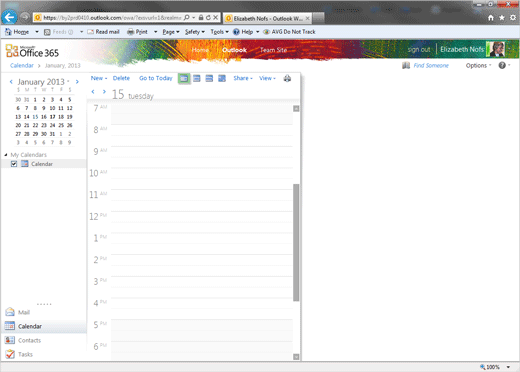Switch to Week view icon
This screenshot has height=372, width=520.
click(209, 78)
